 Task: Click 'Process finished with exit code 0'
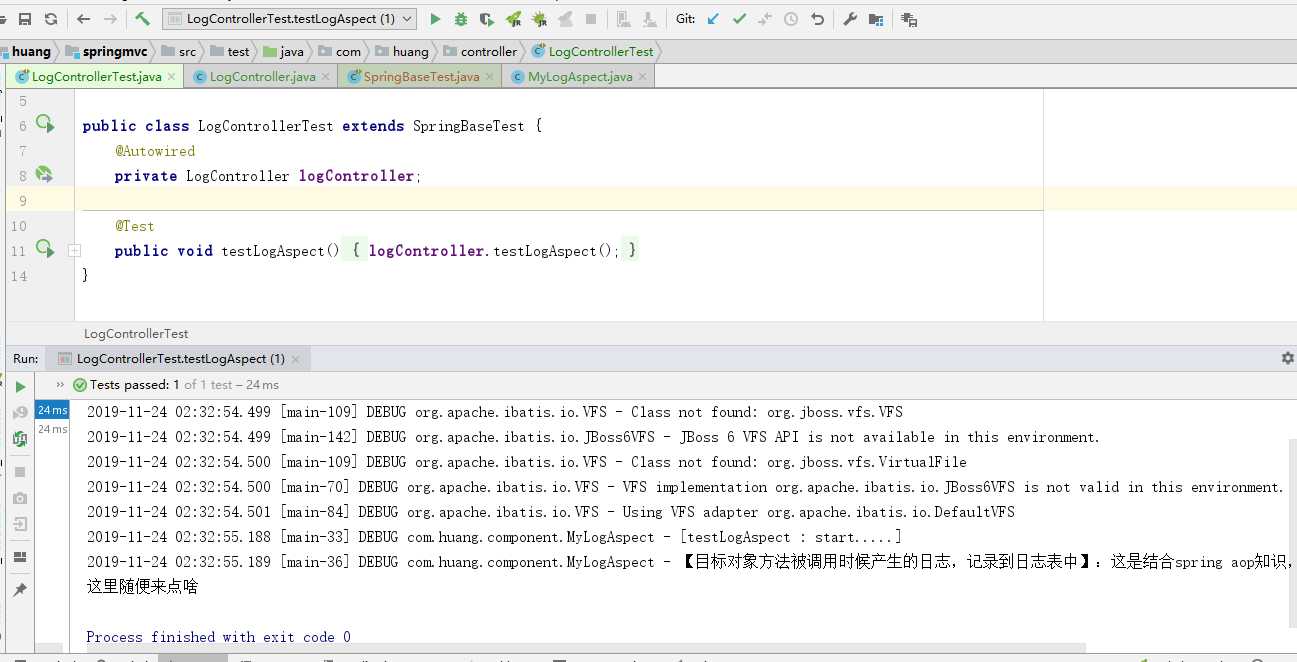(218, 637)
